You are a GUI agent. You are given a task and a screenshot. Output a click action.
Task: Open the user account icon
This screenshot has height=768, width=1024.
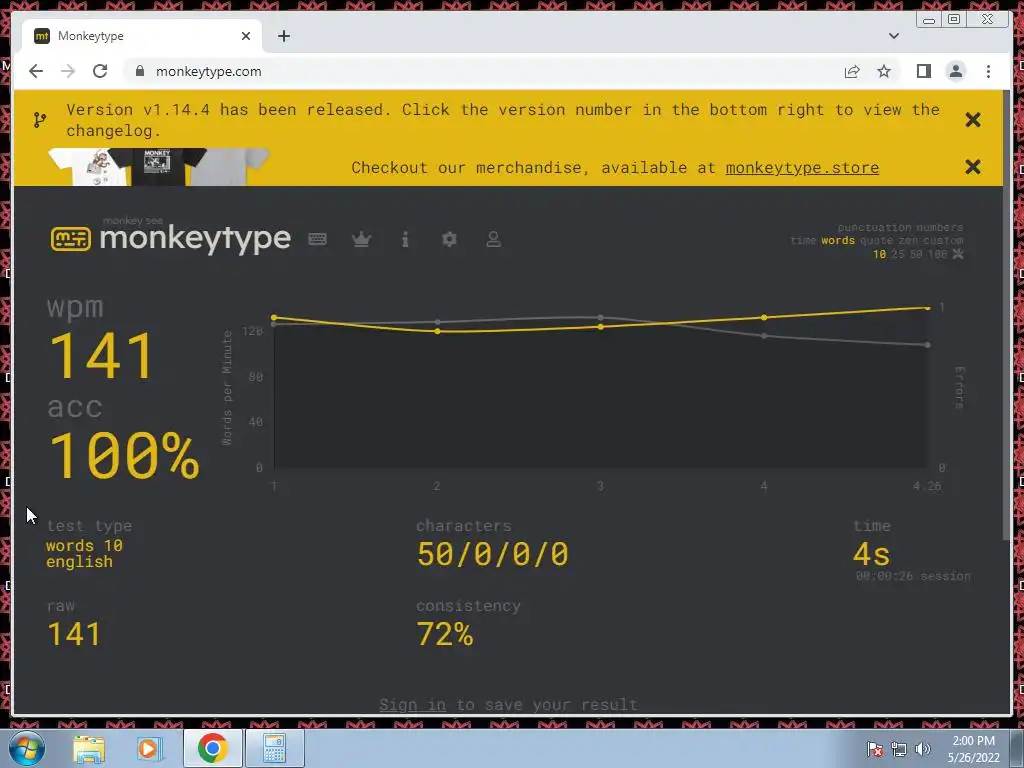pyautogui.click(x=494, y=239)
